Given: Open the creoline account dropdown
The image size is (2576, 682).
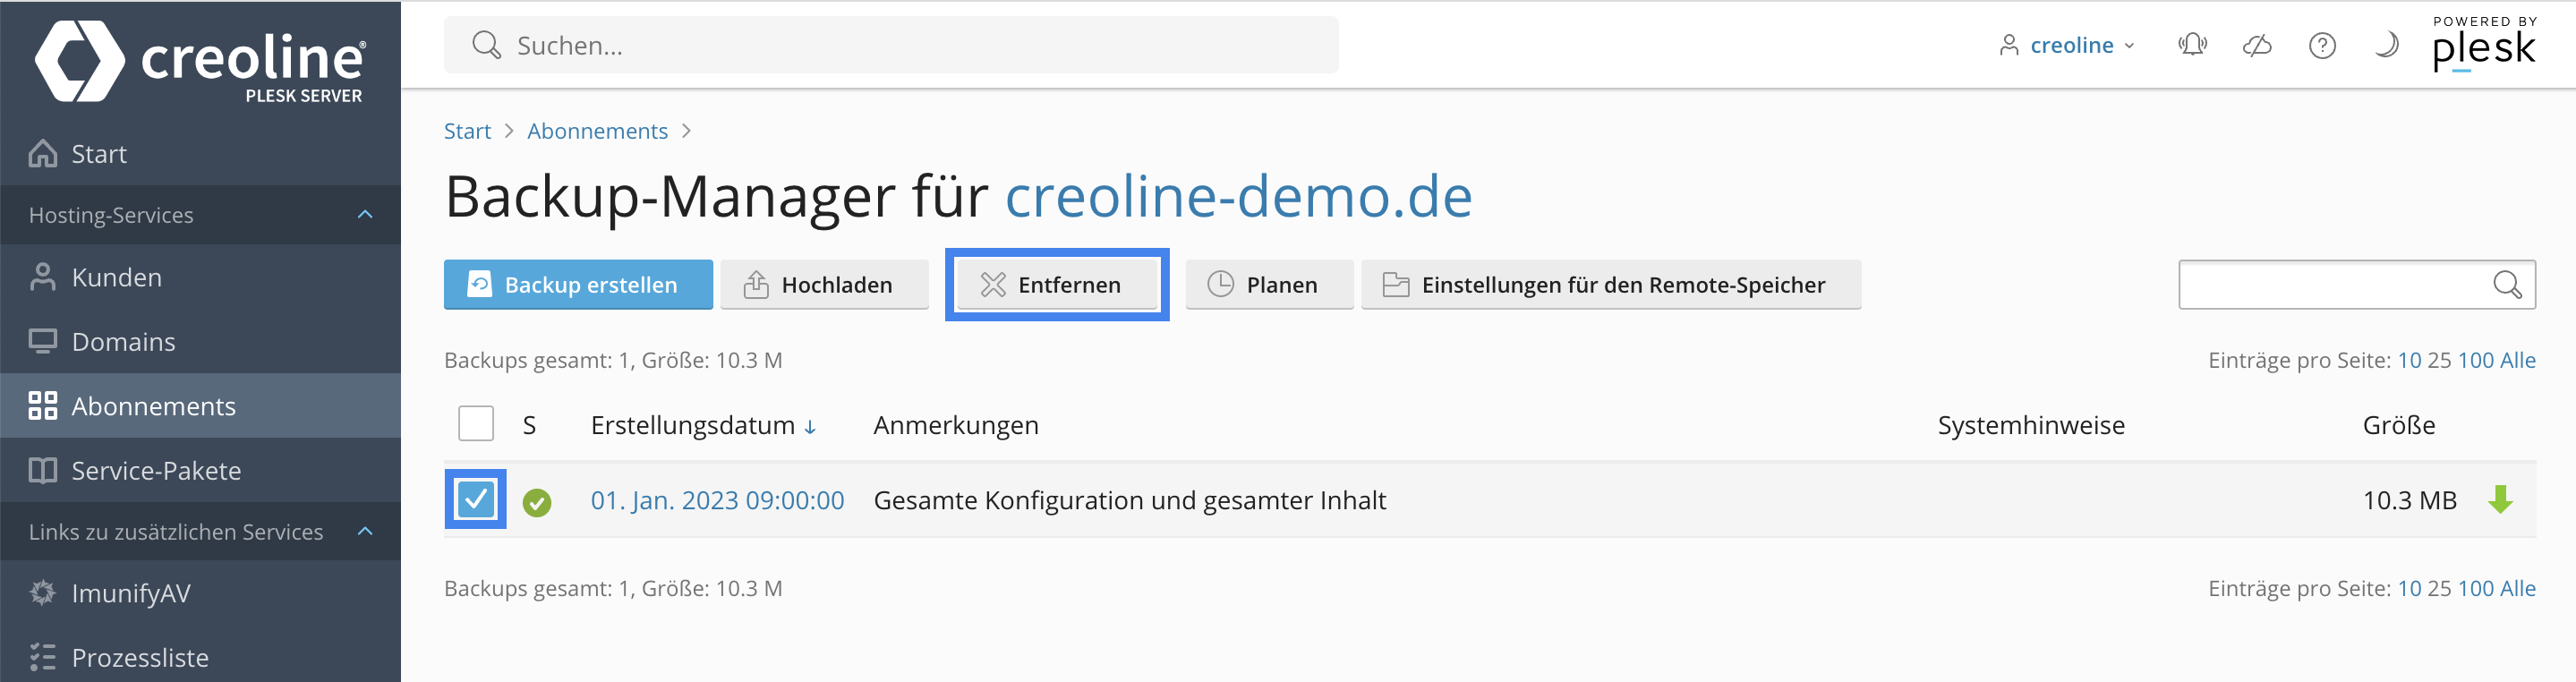Looking at the screenshot, I should (2067, 45).
